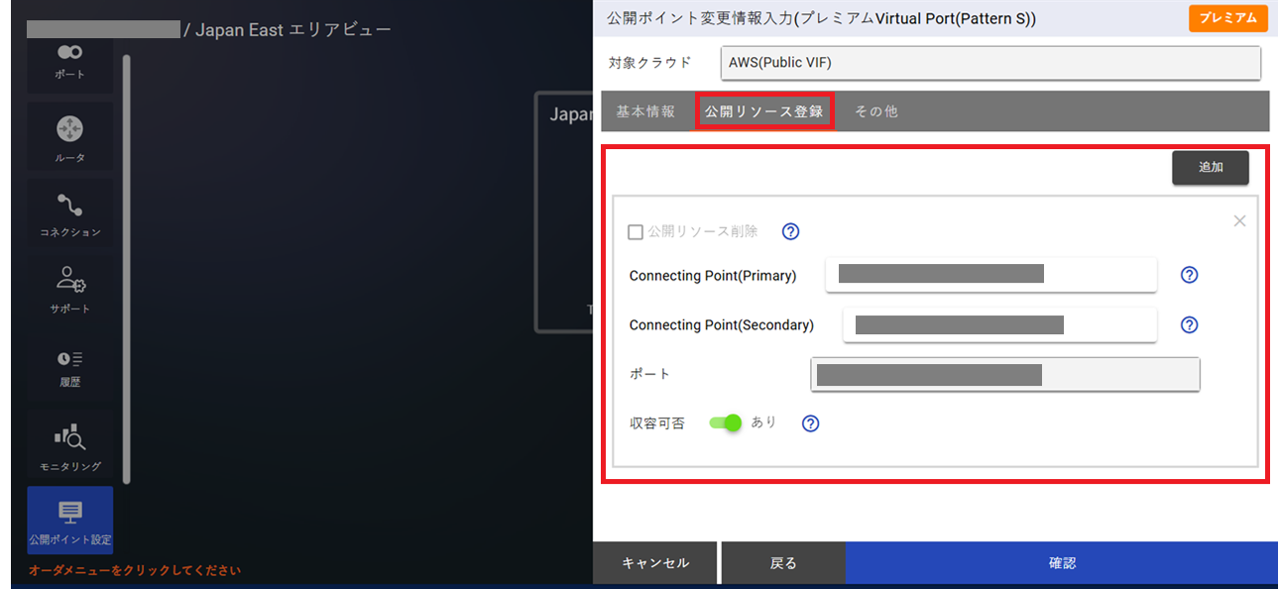View the 履歴 history panel
1280x589 pixels.
[x=68, y=367]
